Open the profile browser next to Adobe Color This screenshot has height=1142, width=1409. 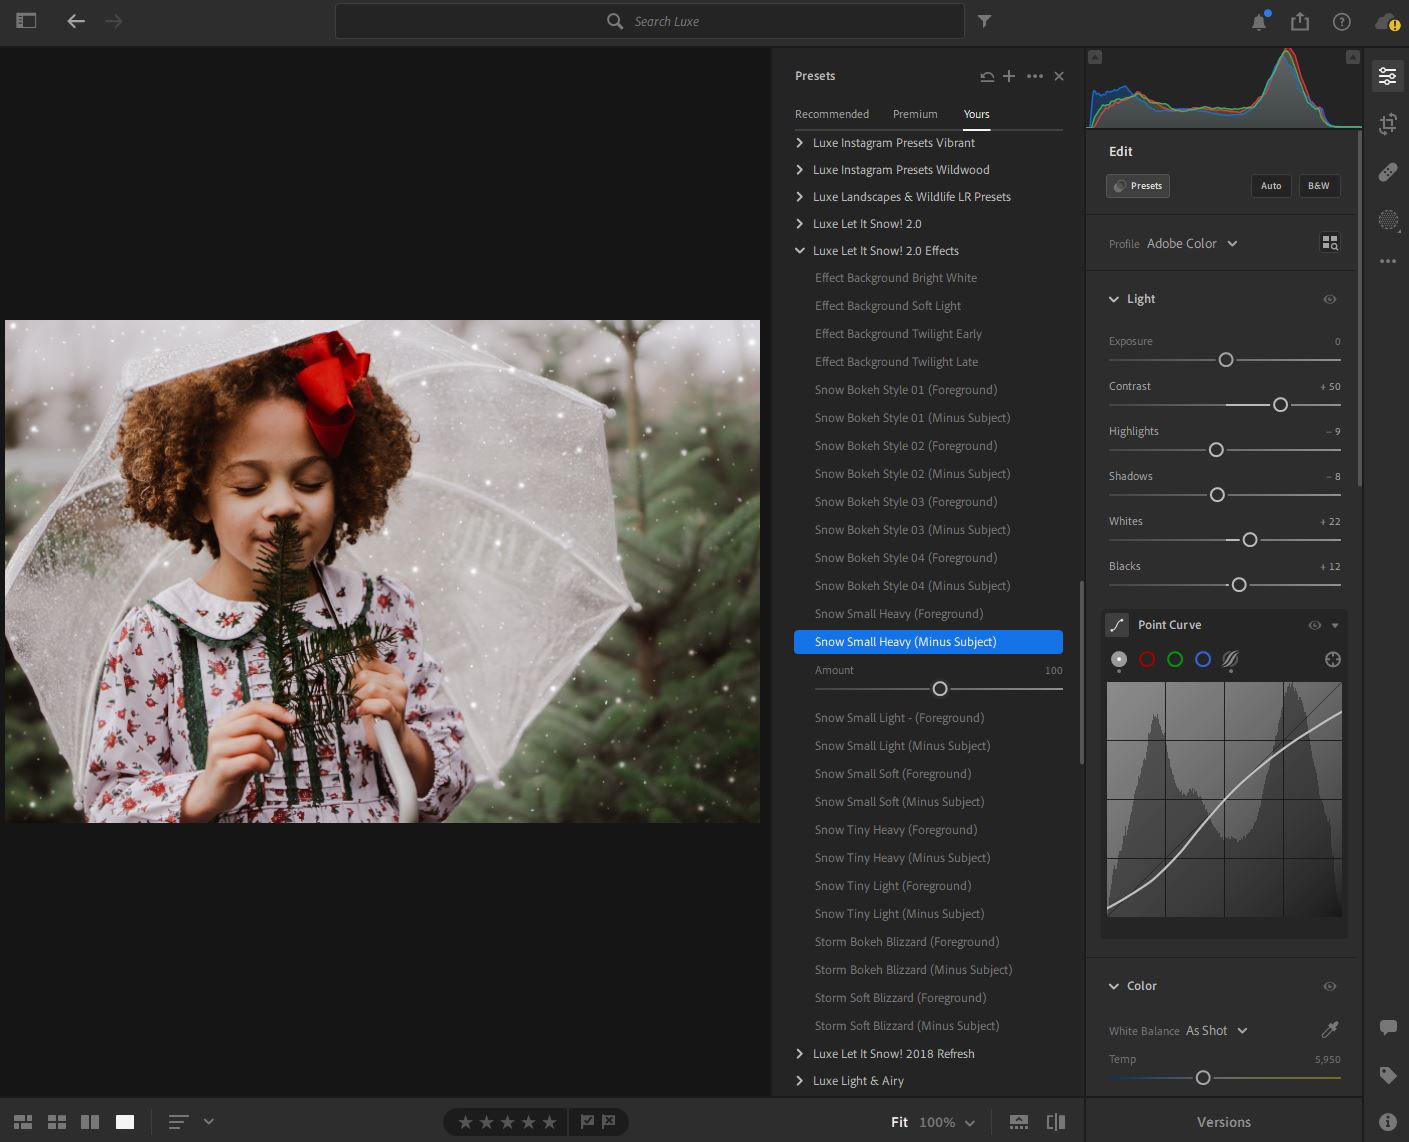(x=1330, y=242)
